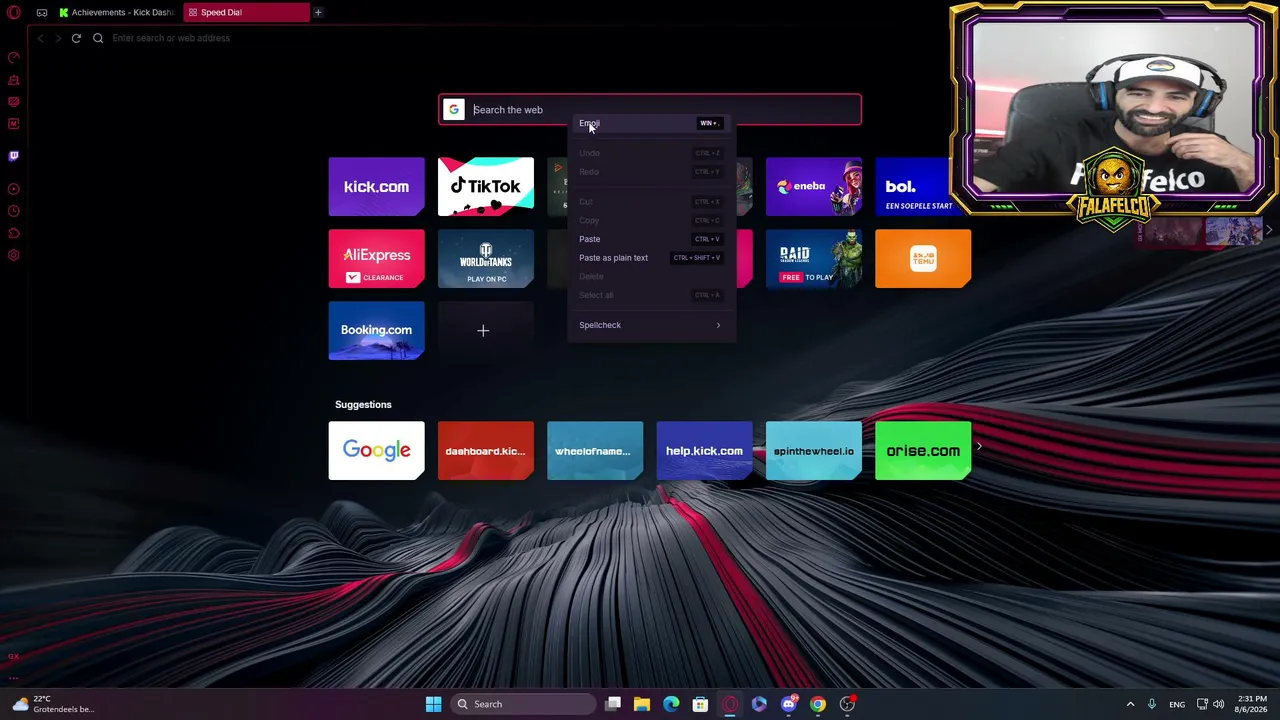Expand the Spellcheck submenu

650,325
